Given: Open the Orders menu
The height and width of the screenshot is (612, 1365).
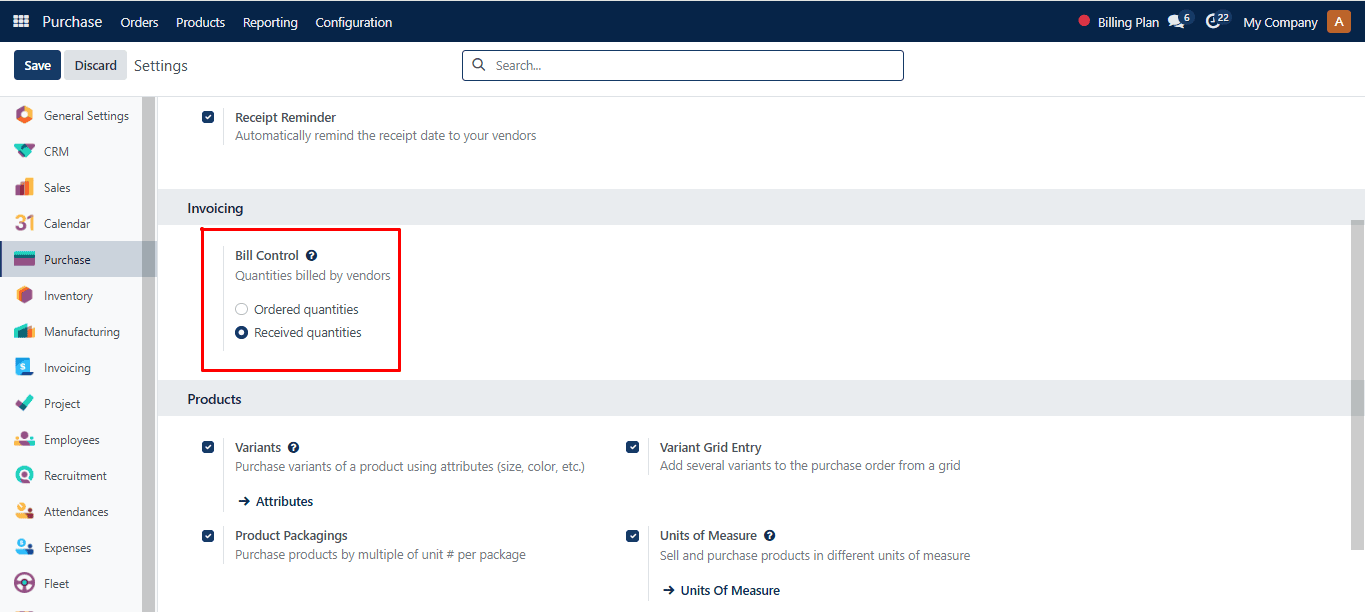Looking at the screenshot, I should (139, 22).
